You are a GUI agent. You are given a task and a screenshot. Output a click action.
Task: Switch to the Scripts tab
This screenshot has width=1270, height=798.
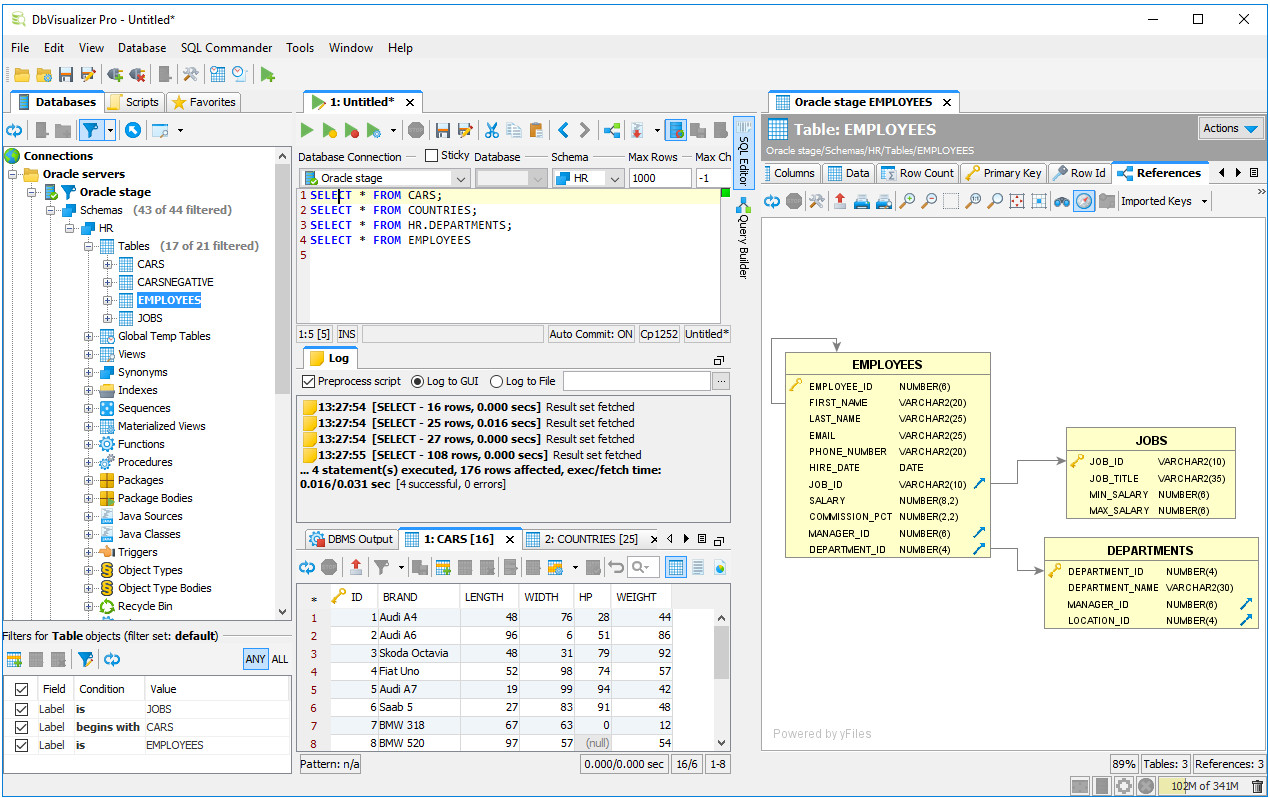click(x=133, y=102)
